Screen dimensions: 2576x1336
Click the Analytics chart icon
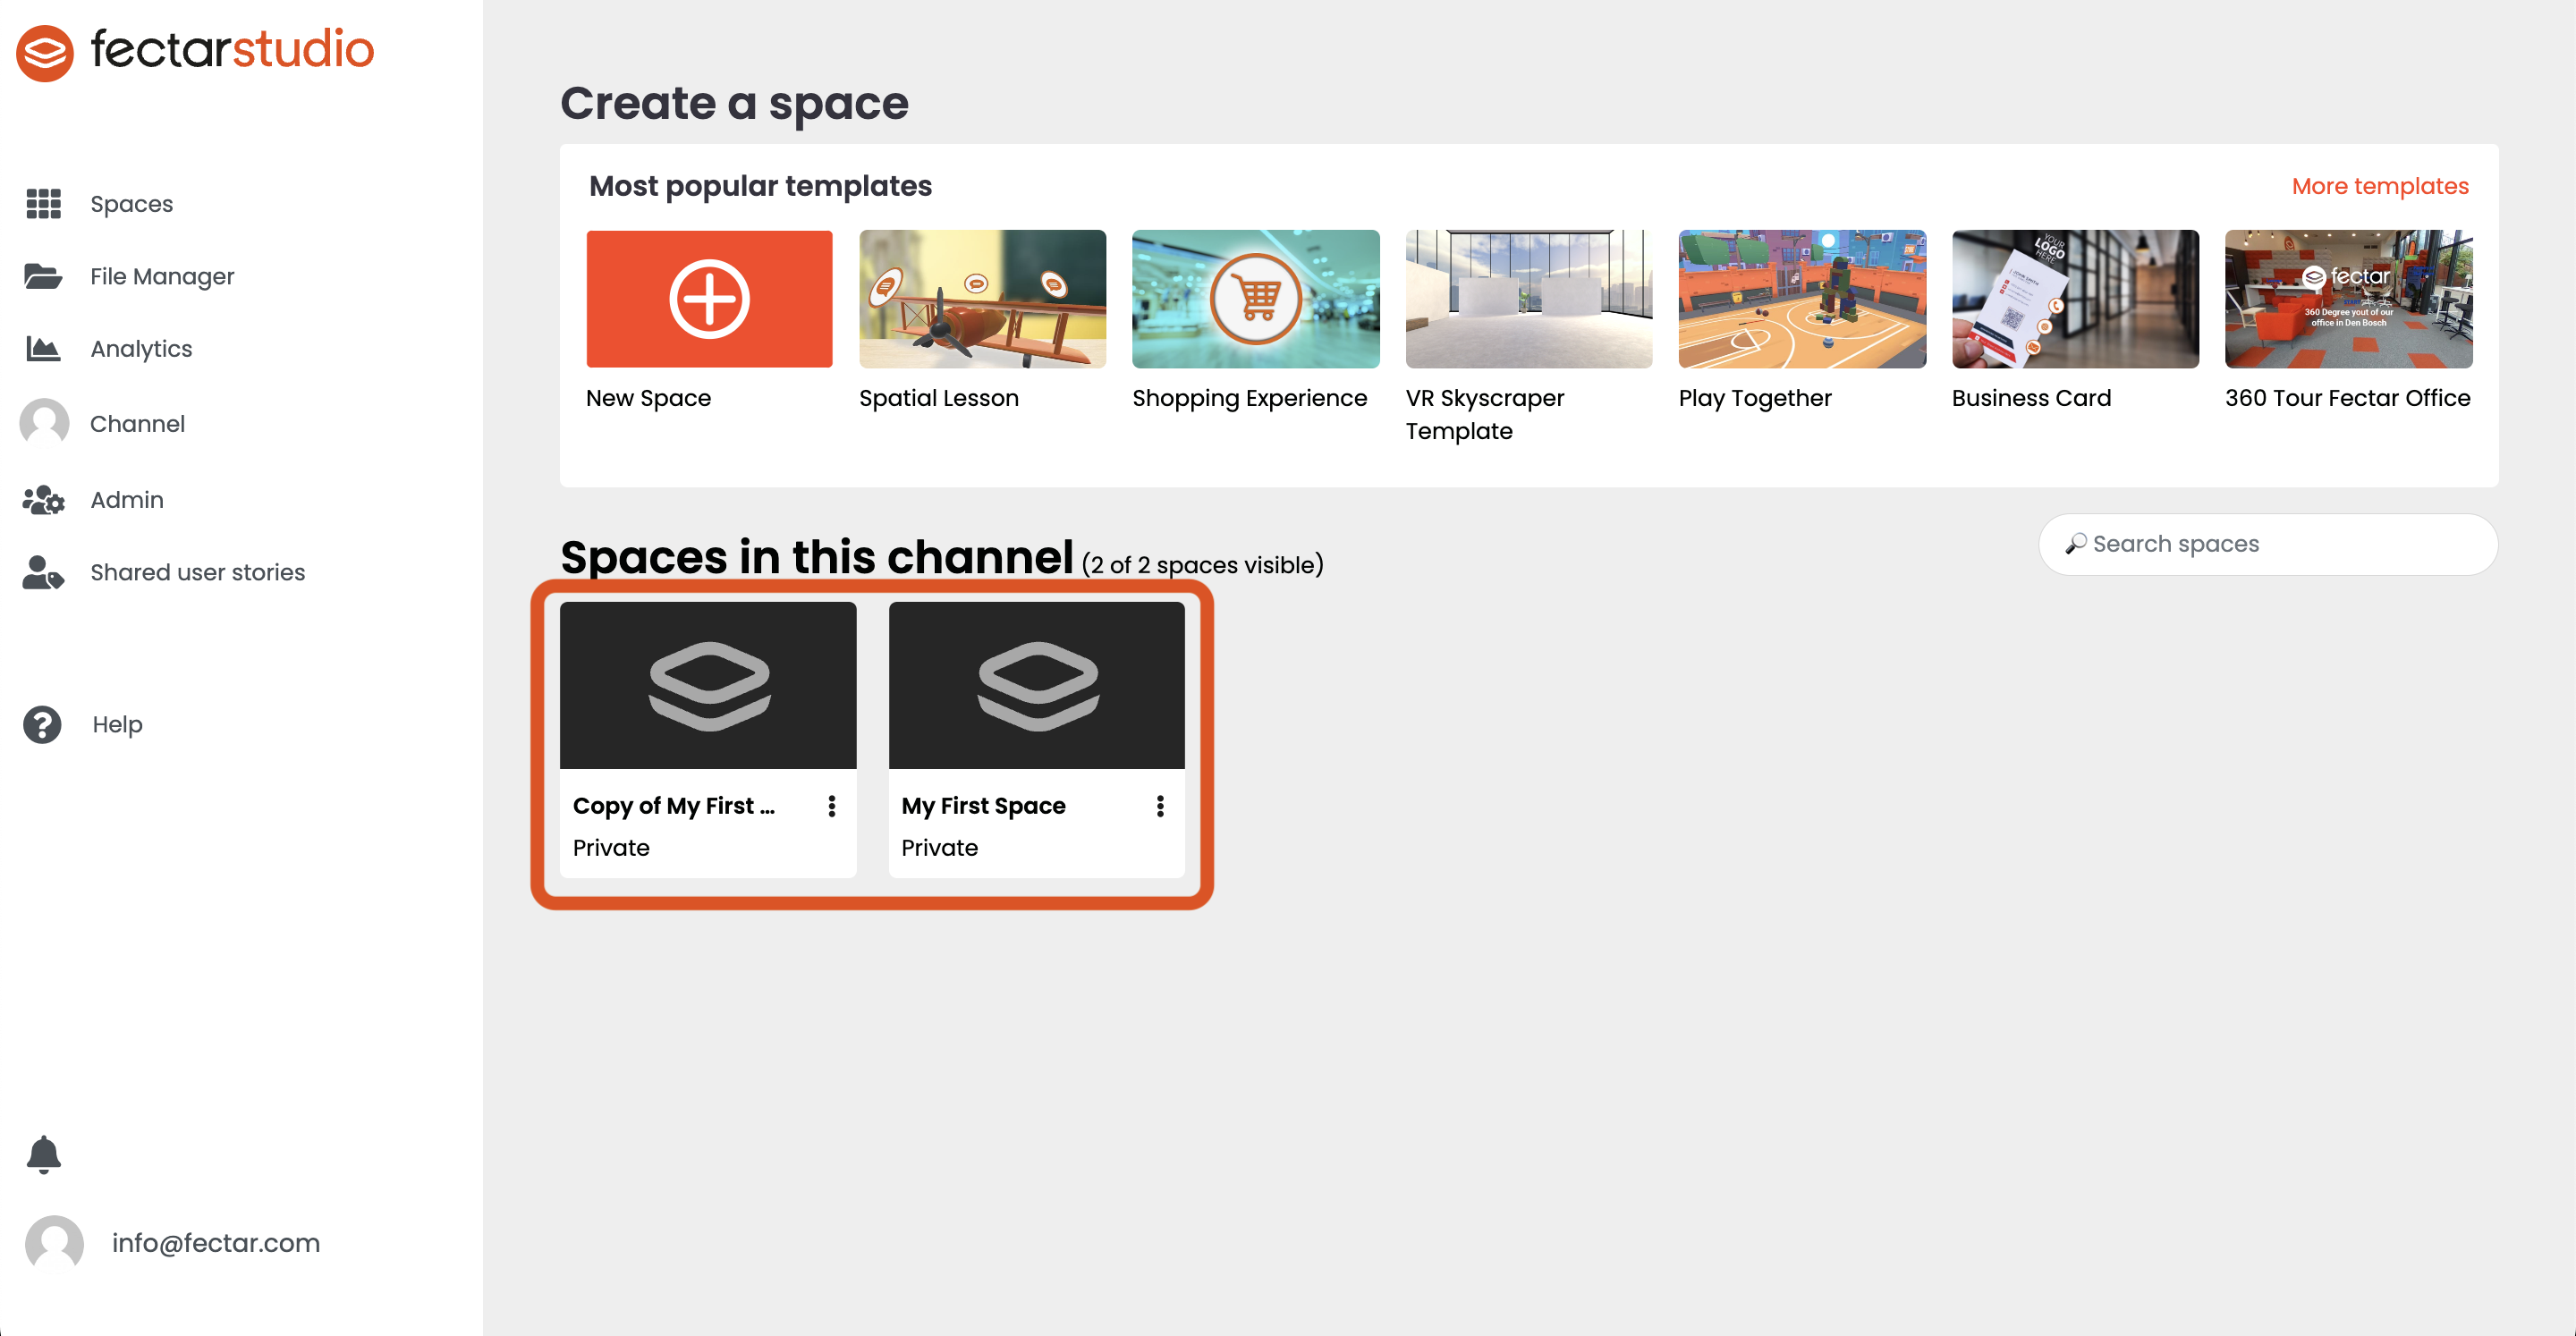point(43,348)
